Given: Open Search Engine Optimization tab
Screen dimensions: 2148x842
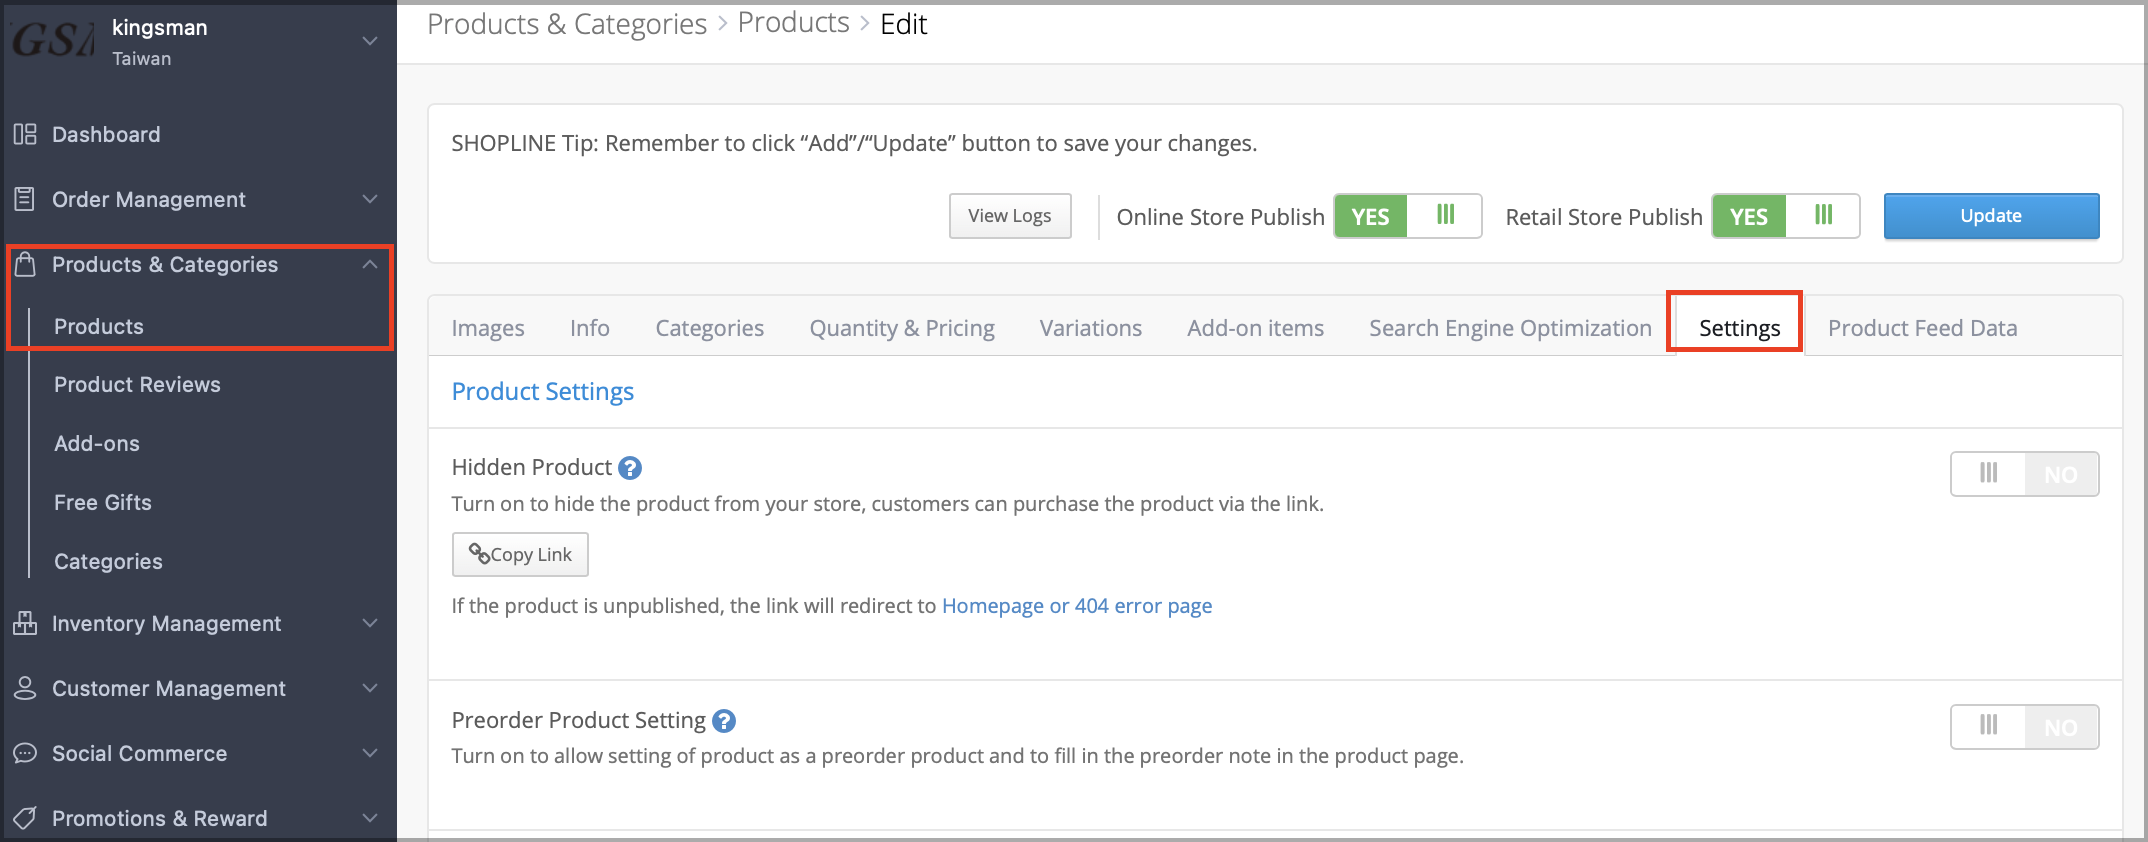Looking at the screenshot, I should tap(1510, 328).
